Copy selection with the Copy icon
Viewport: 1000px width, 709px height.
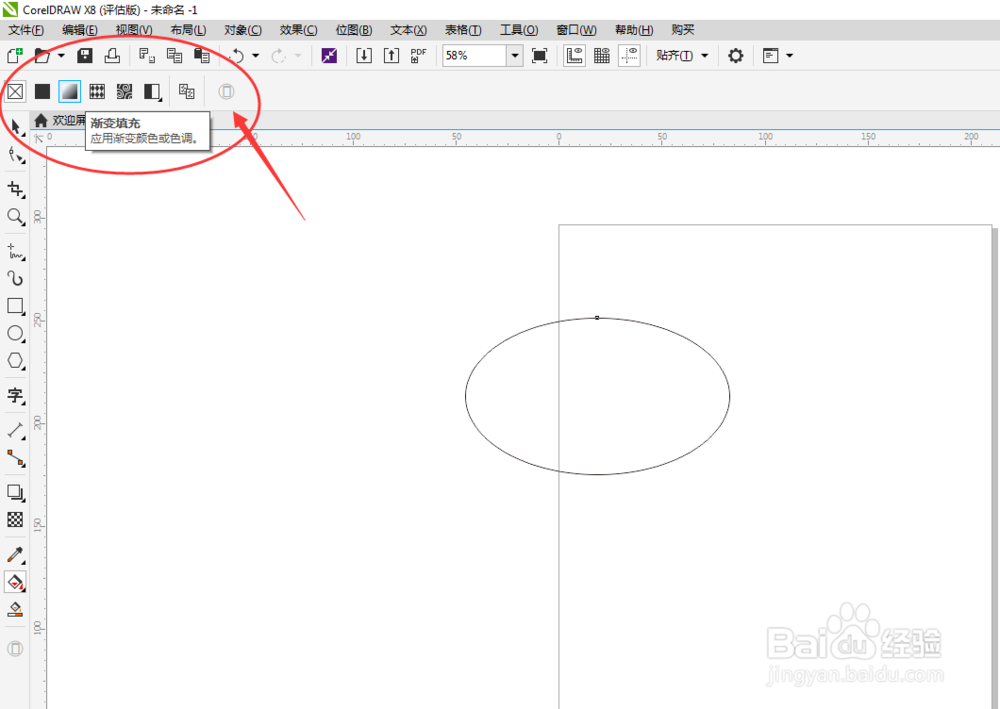pyautogui.click(x=174, y=55)
